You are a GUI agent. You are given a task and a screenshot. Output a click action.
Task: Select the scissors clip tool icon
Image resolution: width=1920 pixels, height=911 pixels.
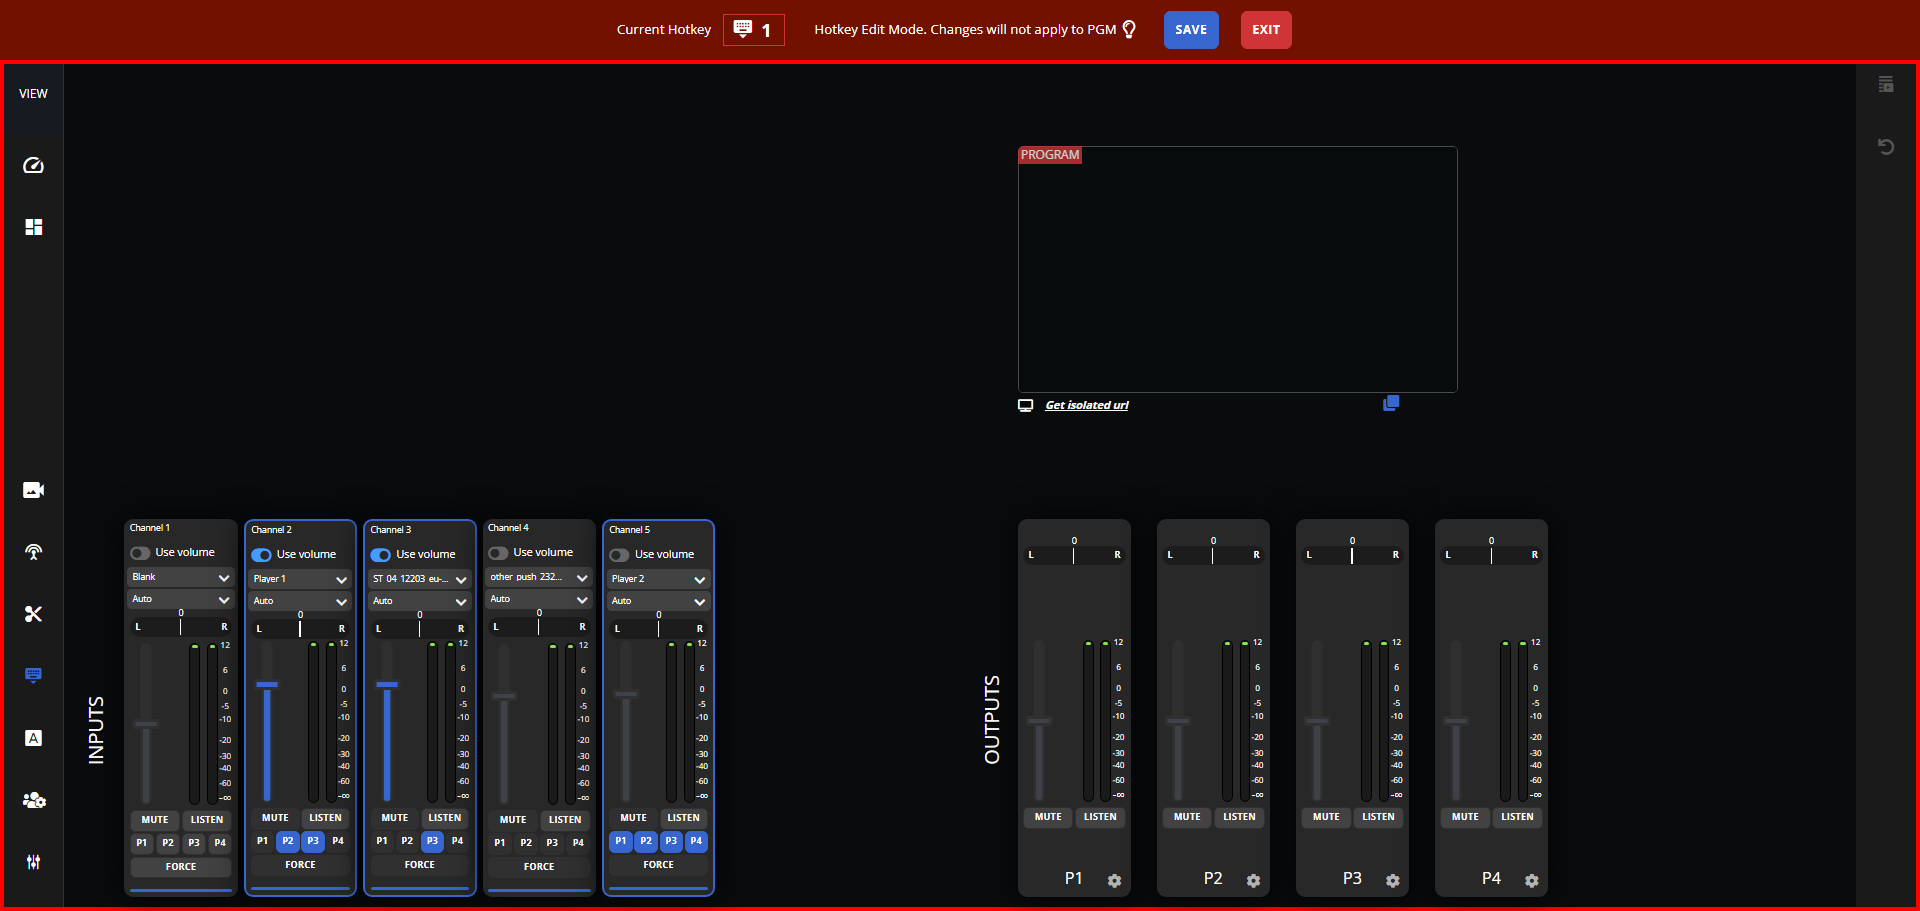(x=33, y=614)
